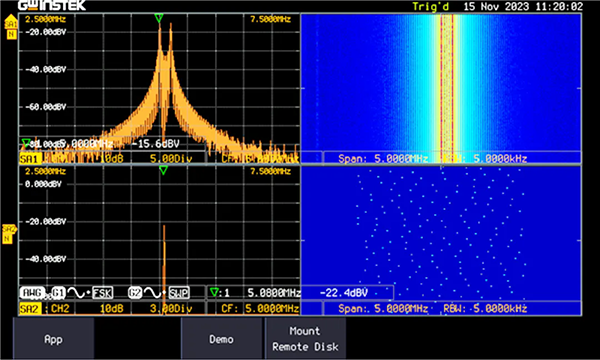Select the G1 generator icon
This screenshot has height=360, width=600.
tap(58, 293)
